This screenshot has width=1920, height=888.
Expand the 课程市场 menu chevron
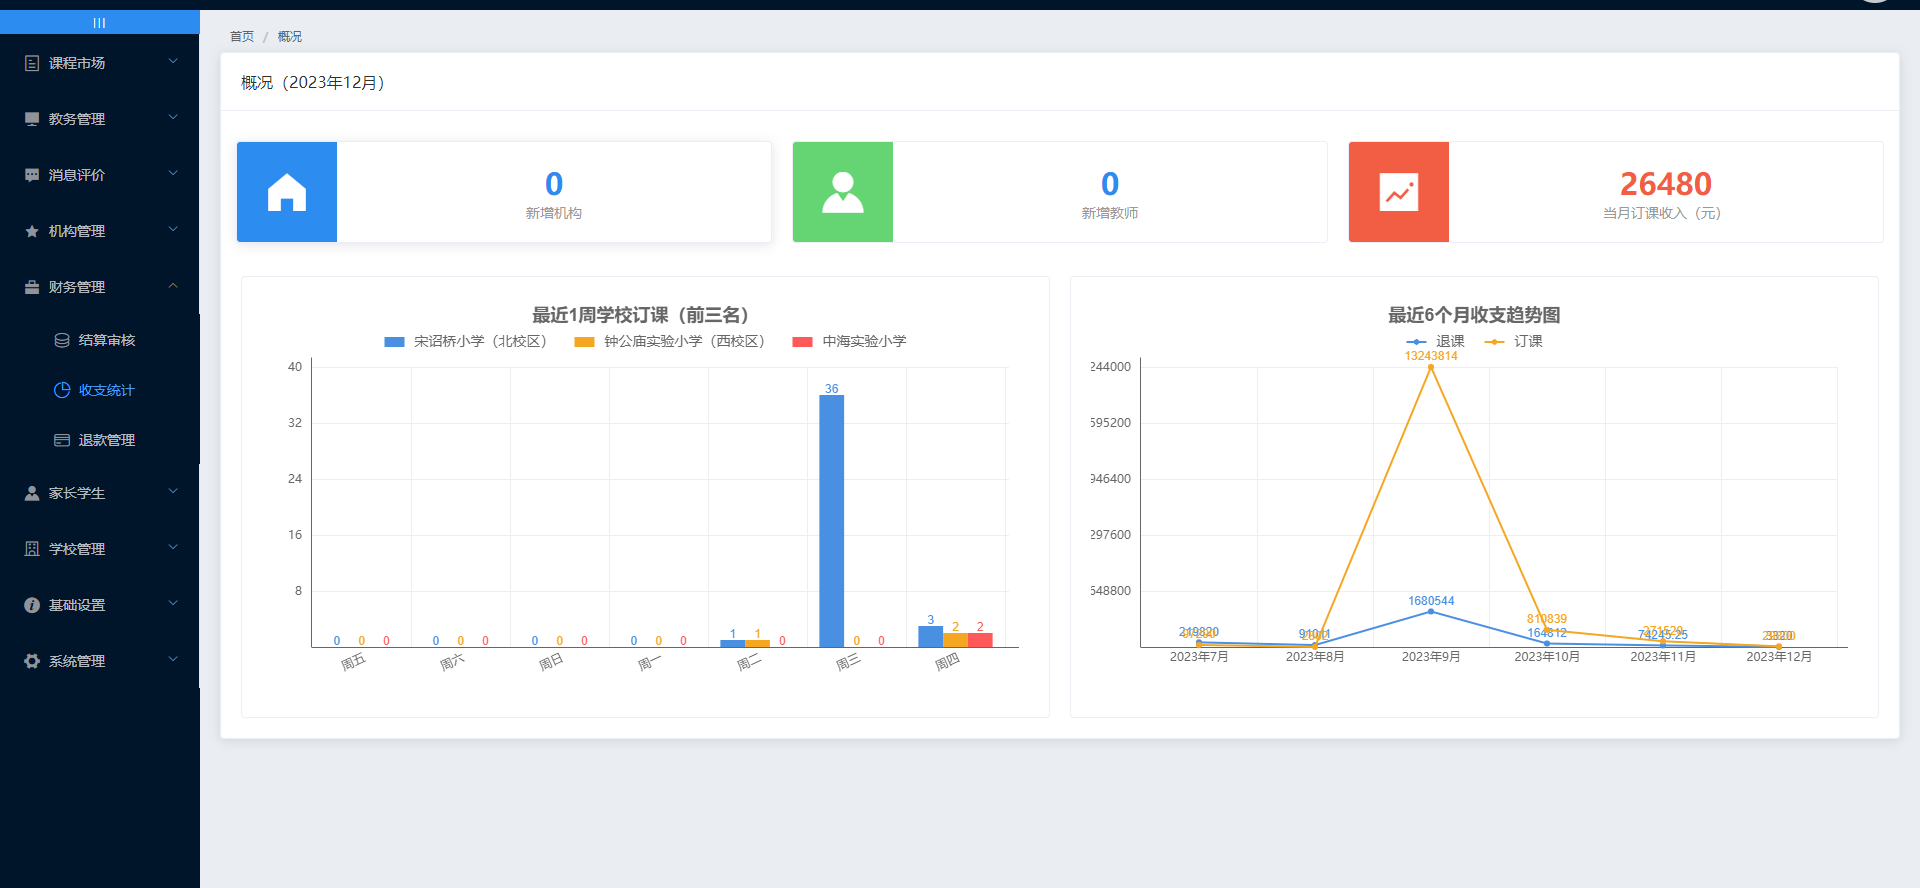(173, 62)
